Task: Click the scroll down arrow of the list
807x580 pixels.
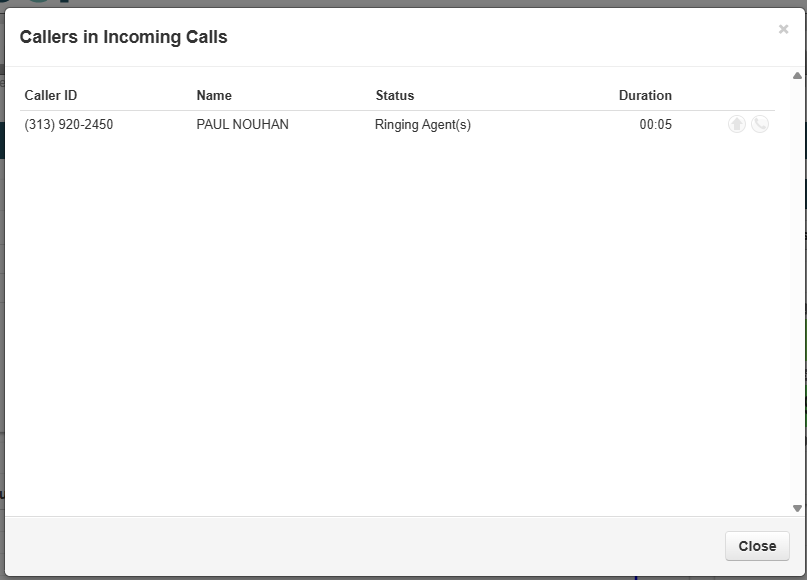Action: (797, 508)
